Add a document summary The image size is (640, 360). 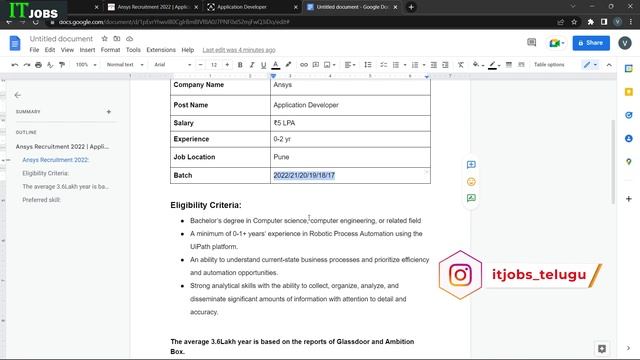109,111
